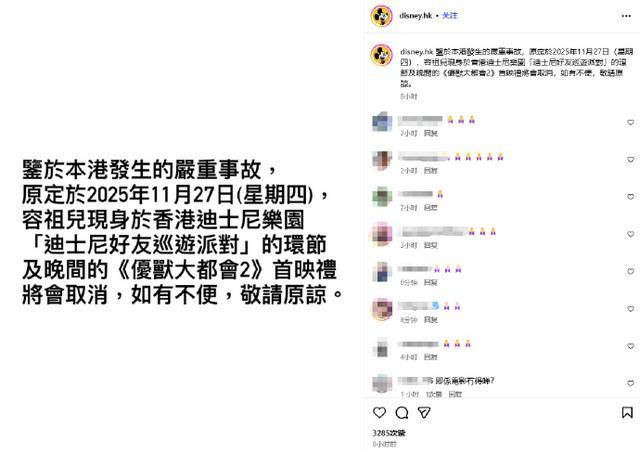640x453 pixels.
Task: Open the first commenter's blurred avatar
Action: (x=382, y=122)
